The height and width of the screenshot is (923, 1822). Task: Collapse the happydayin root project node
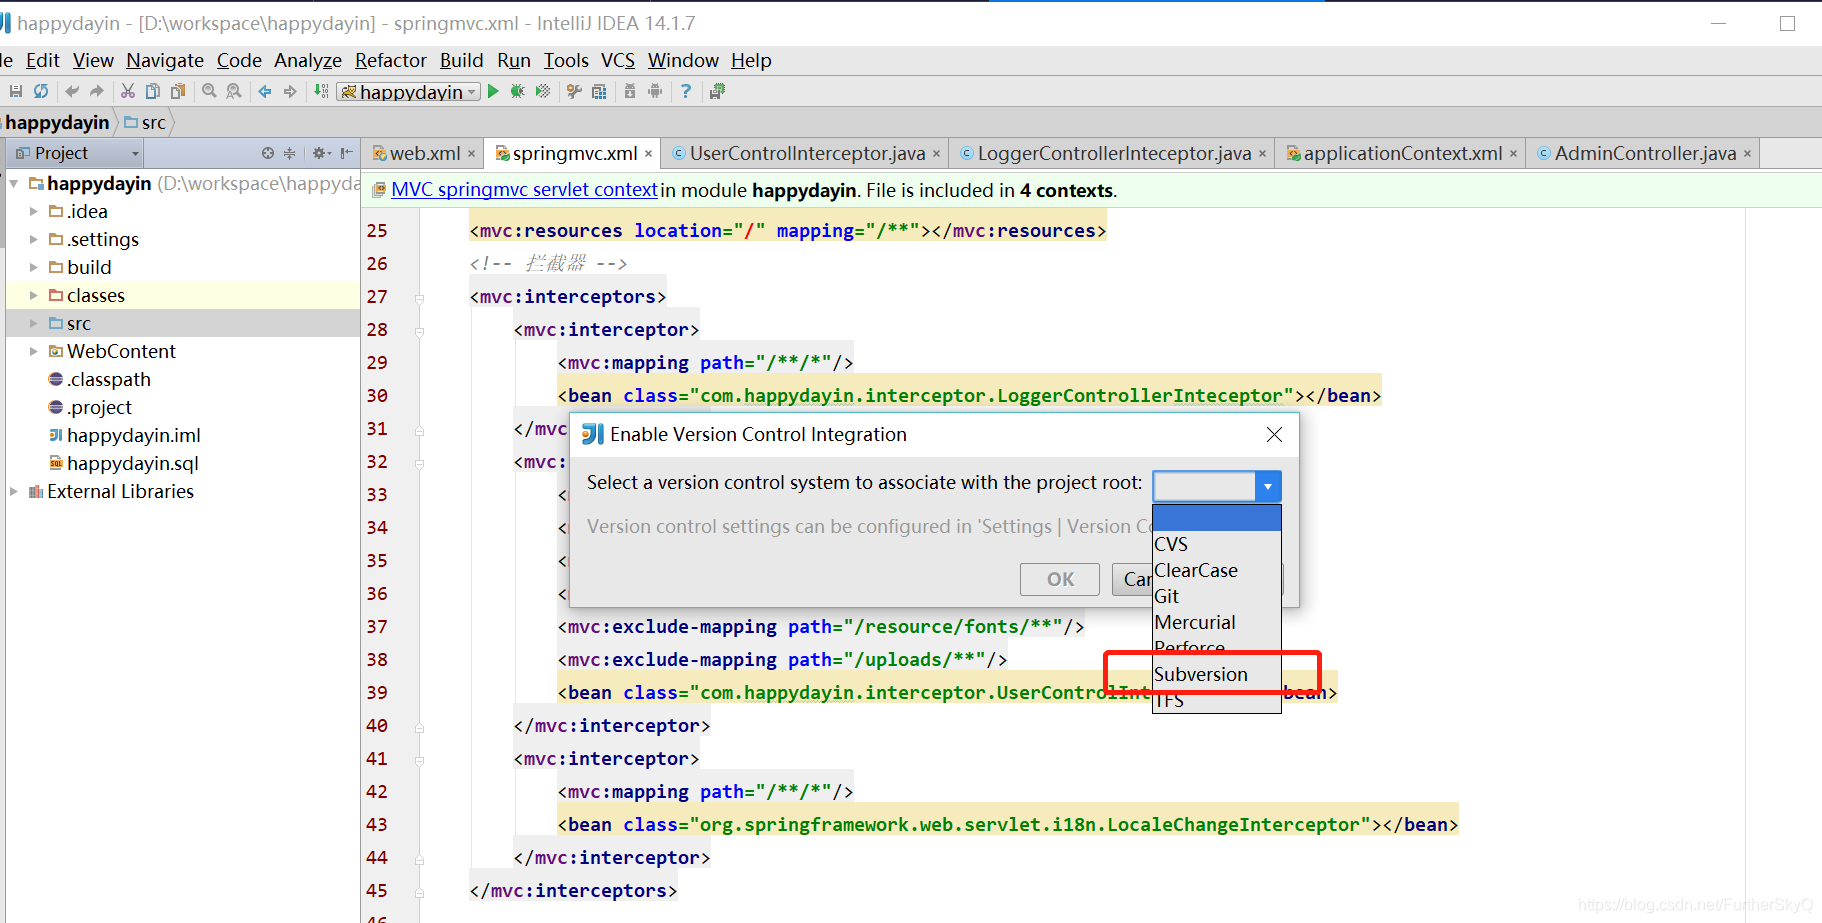coord(14,184)
